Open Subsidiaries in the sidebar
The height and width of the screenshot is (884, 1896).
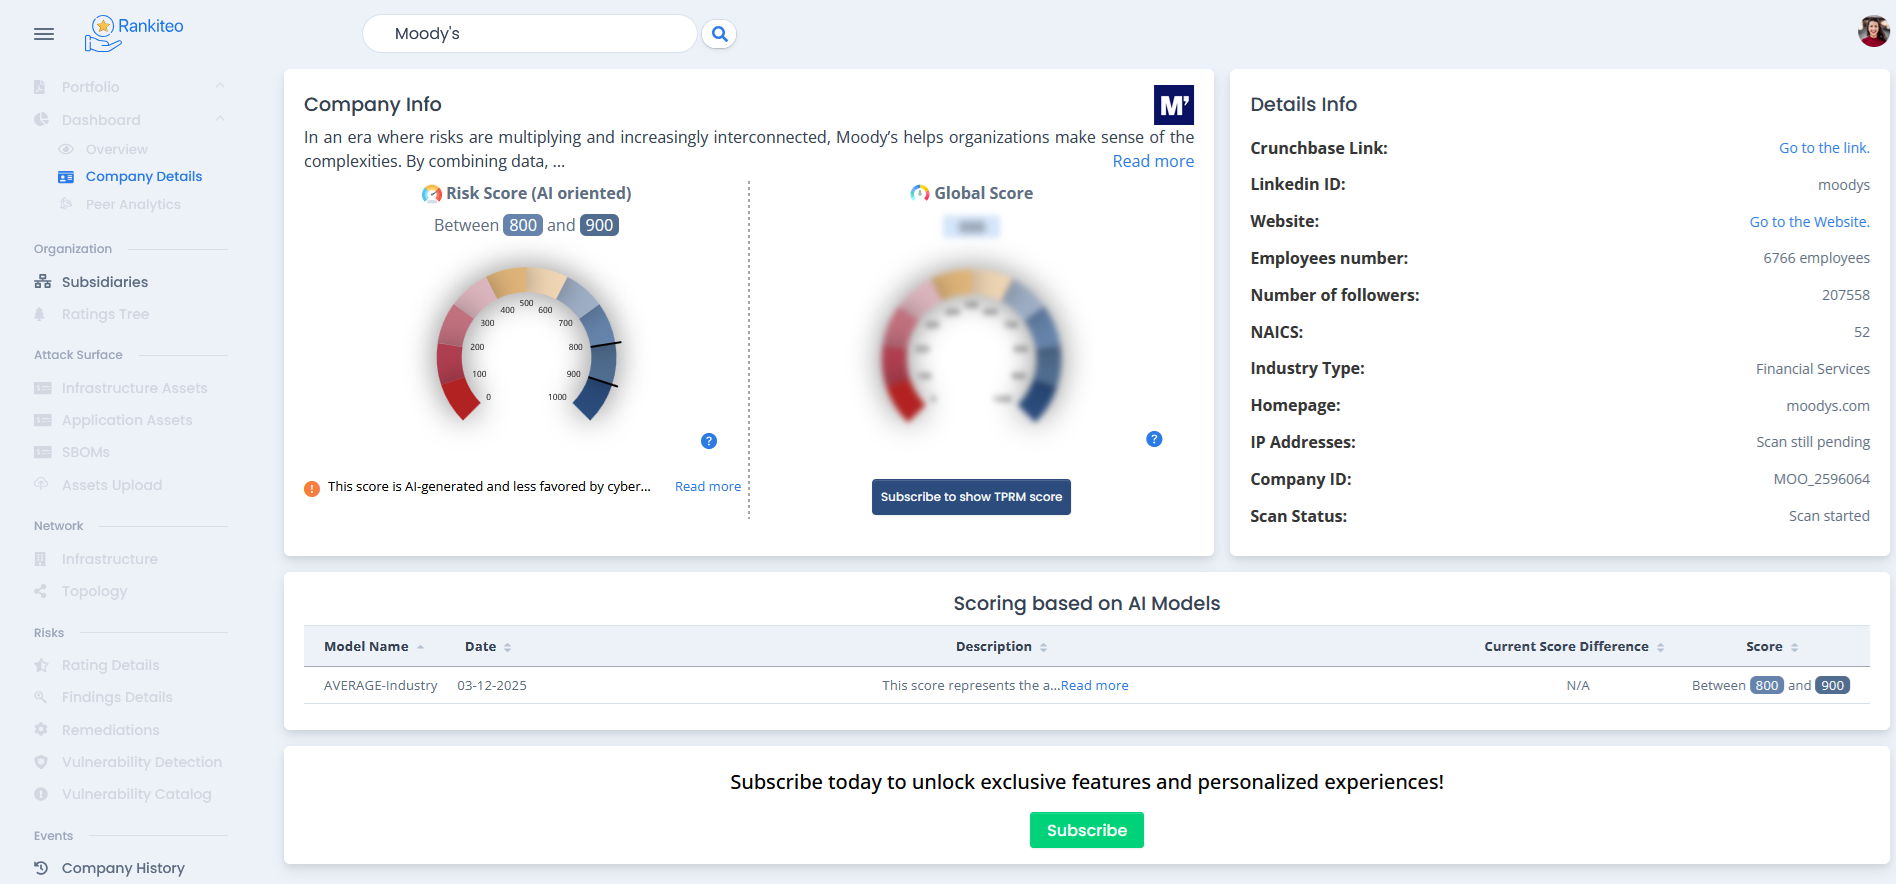click(104, 282)
